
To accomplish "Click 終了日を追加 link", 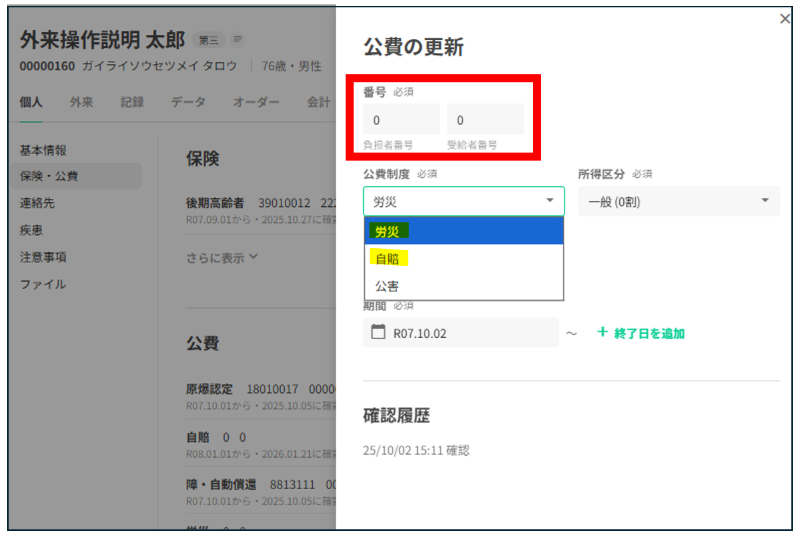I will 649,333.
